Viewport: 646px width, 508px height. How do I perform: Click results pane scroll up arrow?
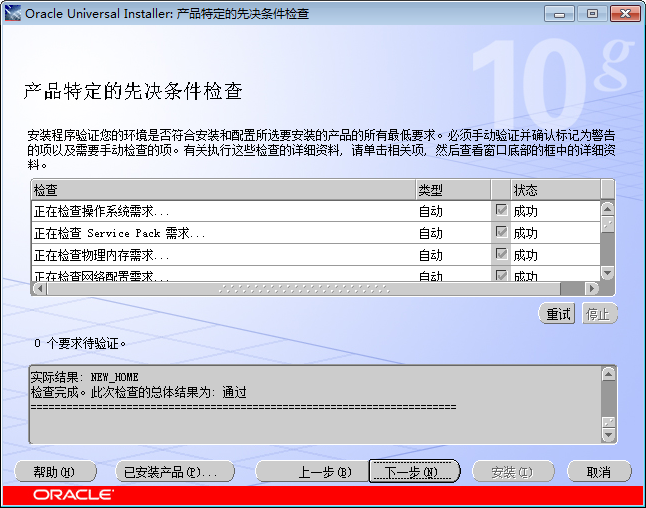[x=609, y=374]
